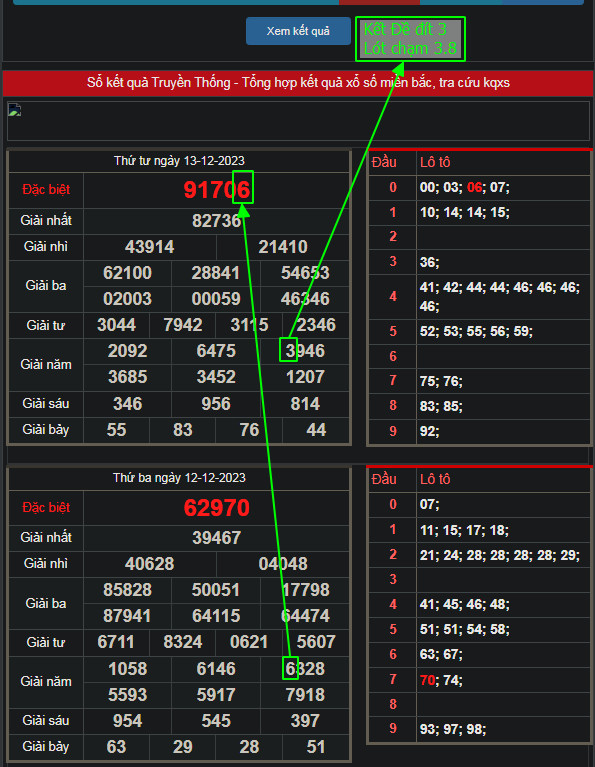Click the broken image icon below the header

[14, 110]
